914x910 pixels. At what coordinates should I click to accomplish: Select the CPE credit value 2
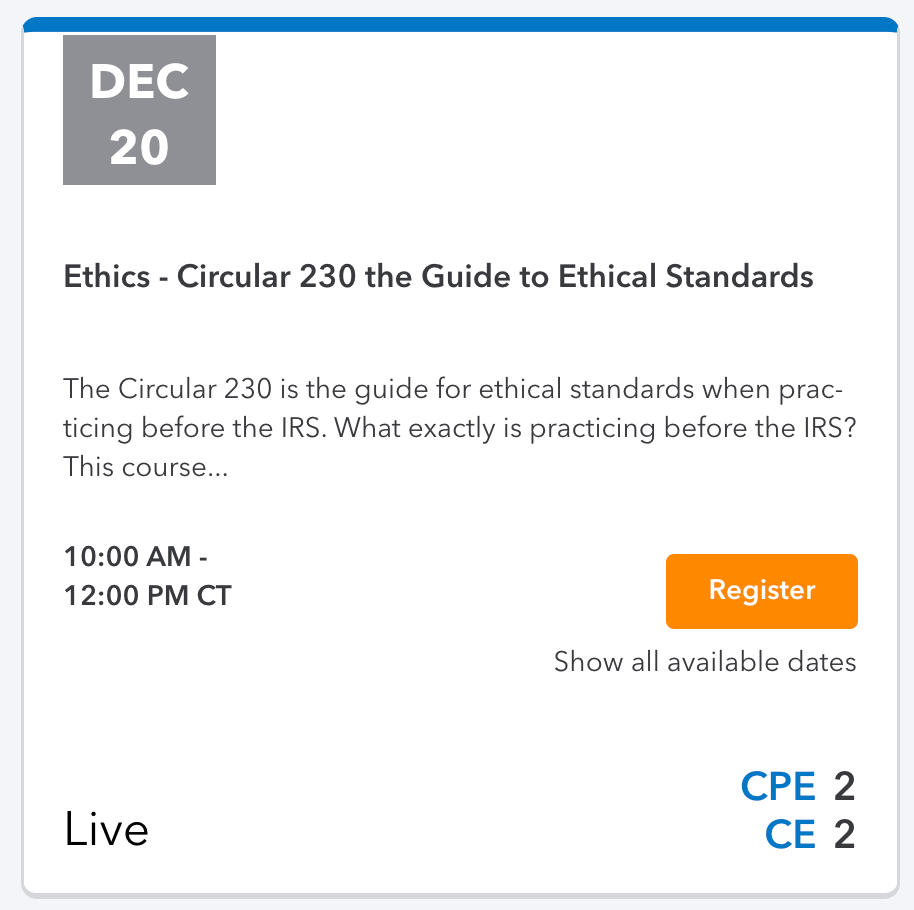pyautogui.click(x=844, y=787)
